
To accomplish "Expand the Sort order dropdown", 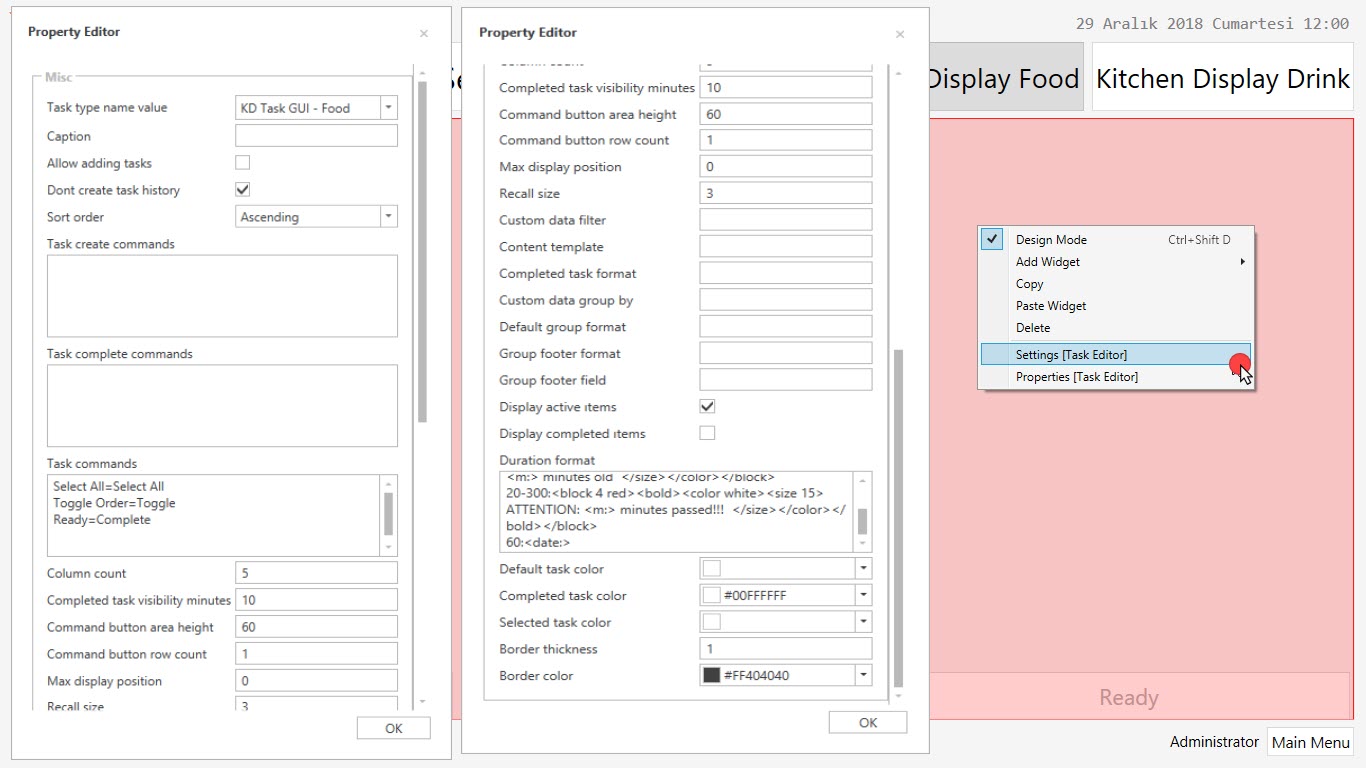I will [x=388, y=217].
